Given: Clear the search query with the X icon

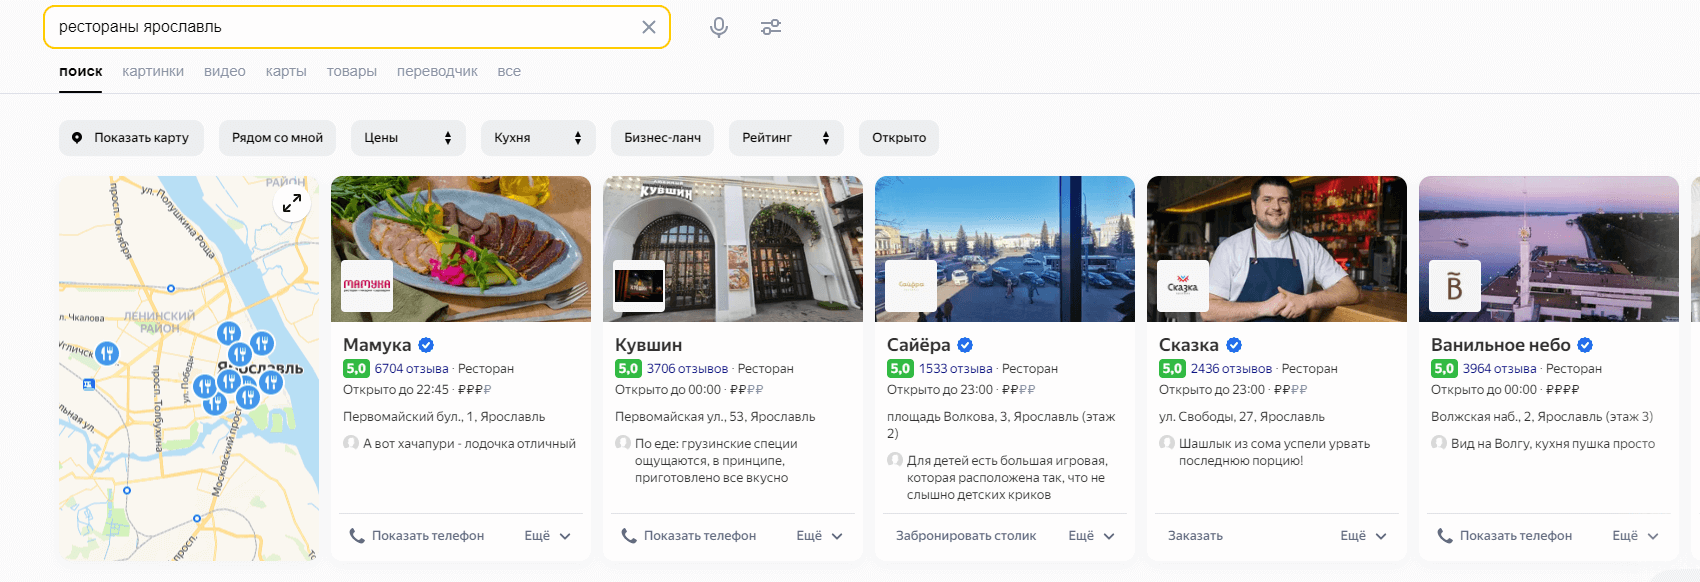Looking at the screenshot, I should coord(649,27).
